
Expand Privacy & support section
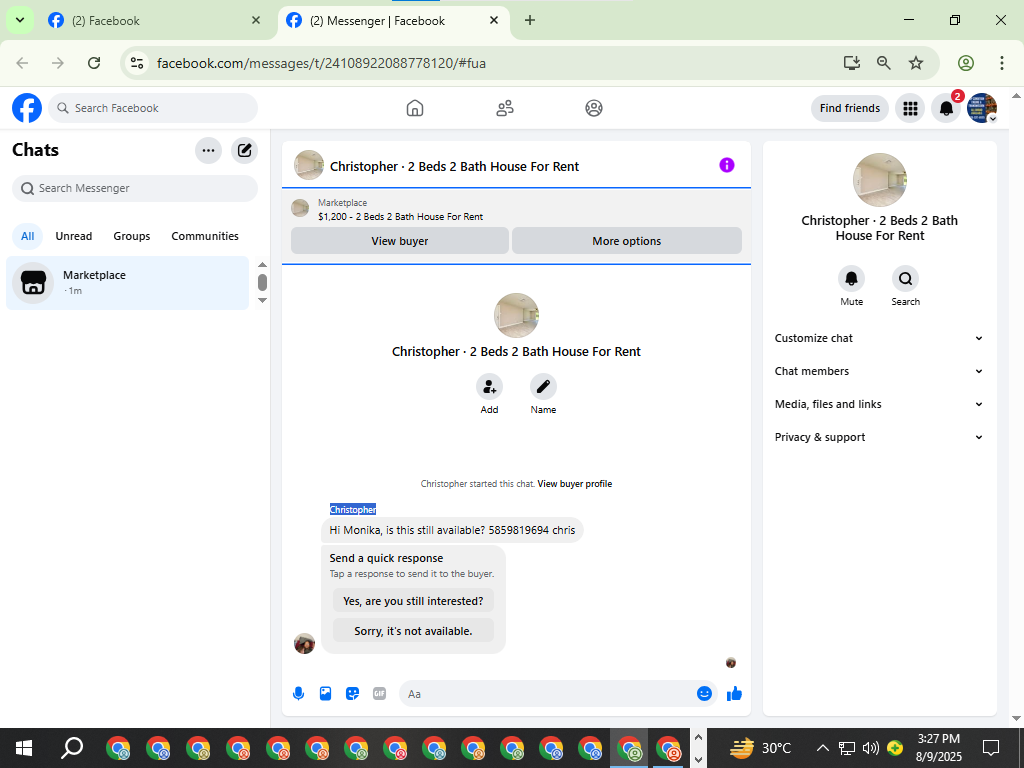879,437
